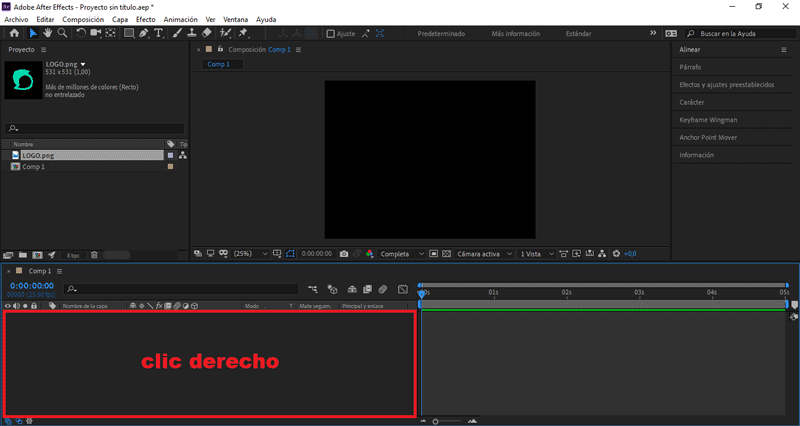Select the Hand tool in the toolbar
The width and height of the screenshot is (800, 426).
click(x=47, y=33)
